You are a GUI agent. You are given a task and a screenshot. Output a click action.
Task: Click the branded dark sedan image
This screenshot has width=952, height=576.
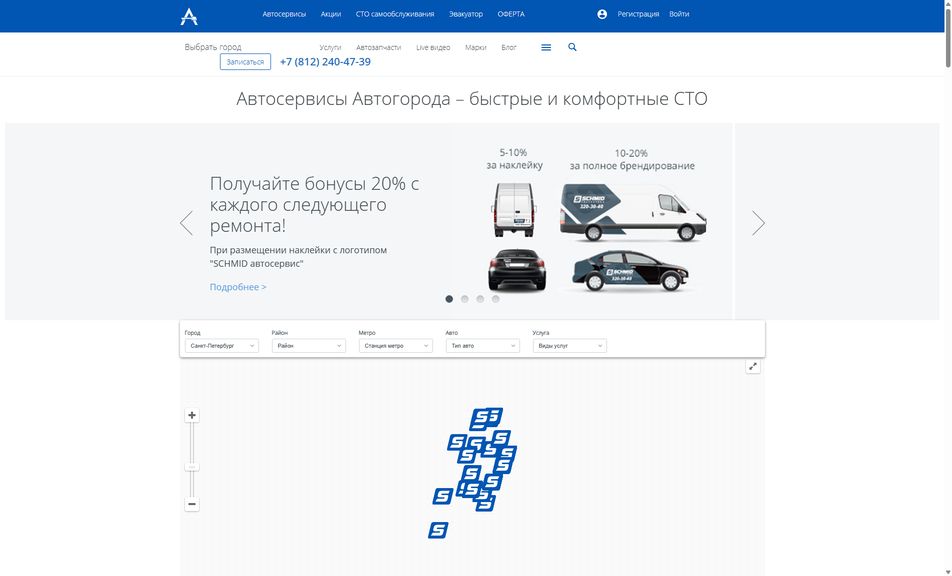(x=631, y=271)
